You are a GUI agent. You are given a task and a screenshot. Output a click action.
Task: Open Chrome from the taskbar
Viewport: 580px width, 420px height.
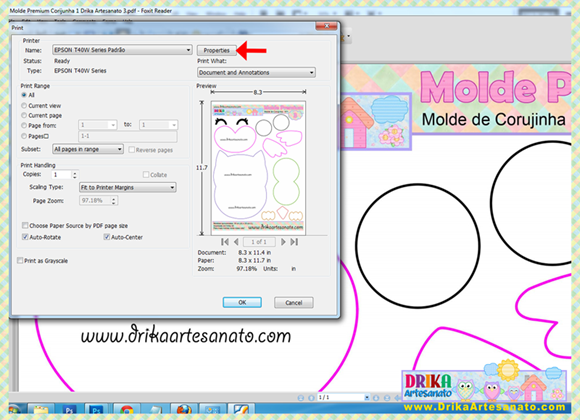click(127, 410)
